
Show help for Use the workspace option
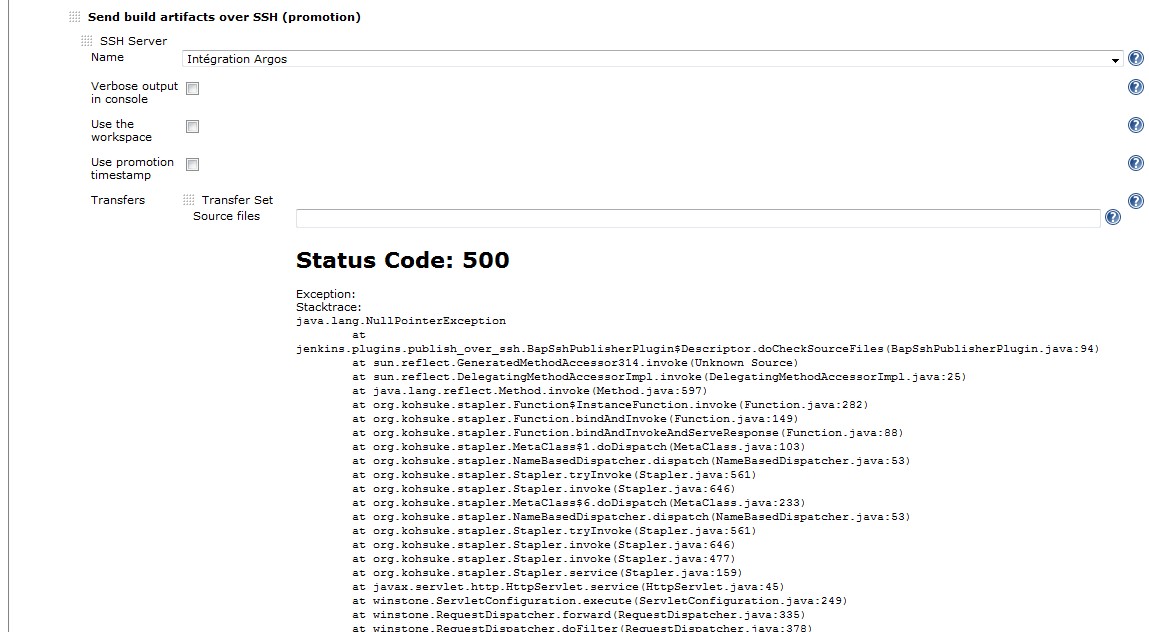[x=1135, y=125]
